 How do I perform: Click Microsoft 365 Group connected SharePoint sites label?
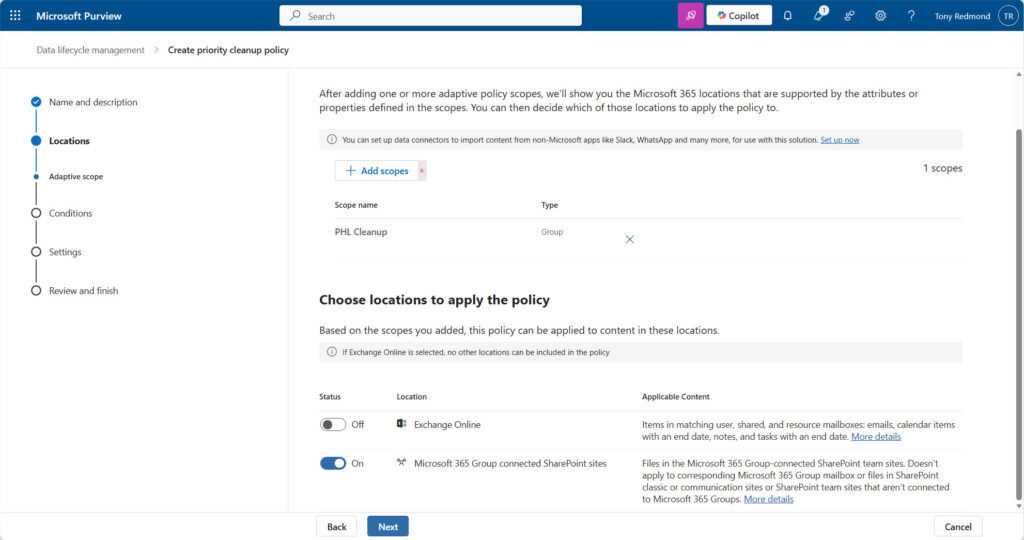coord(510,463)
